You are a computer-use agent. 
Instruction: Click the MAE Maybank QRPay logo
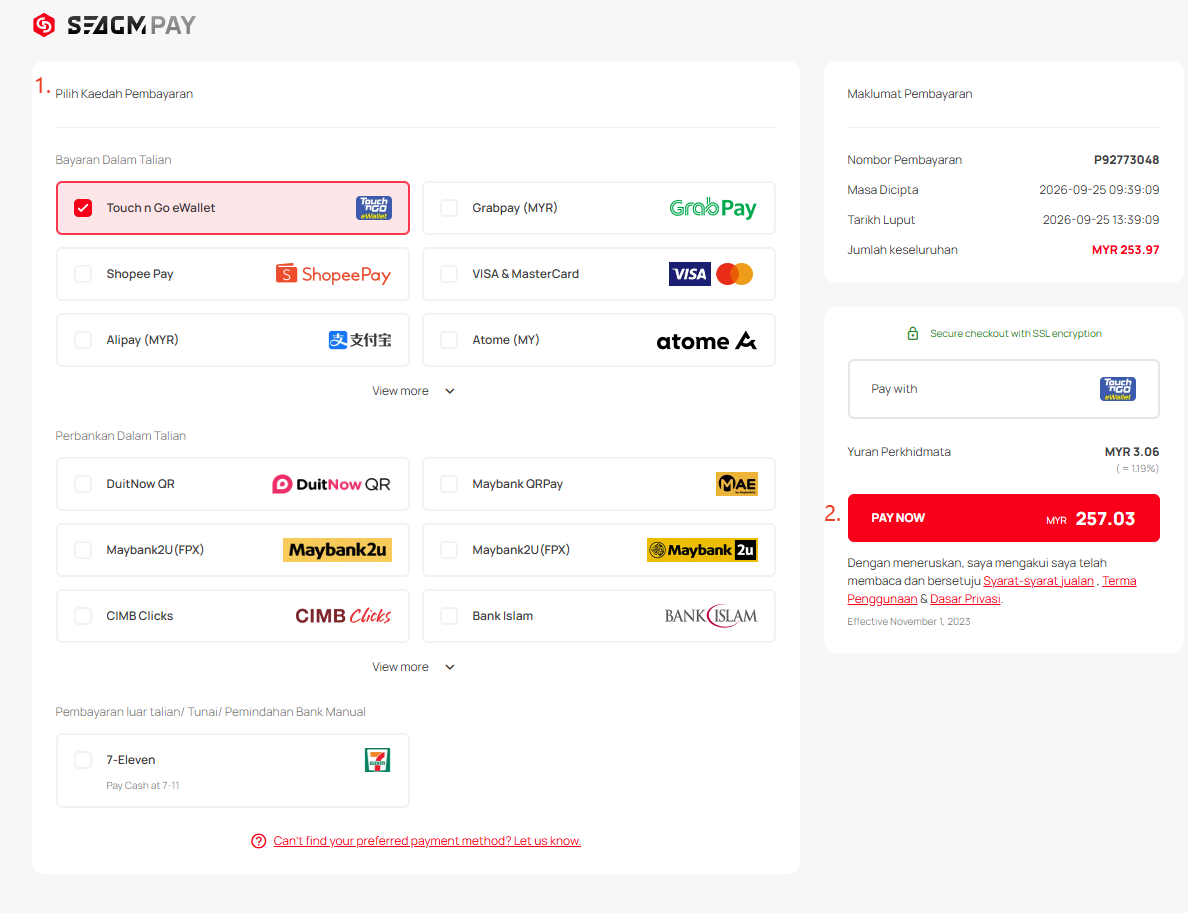coord(736,484)
